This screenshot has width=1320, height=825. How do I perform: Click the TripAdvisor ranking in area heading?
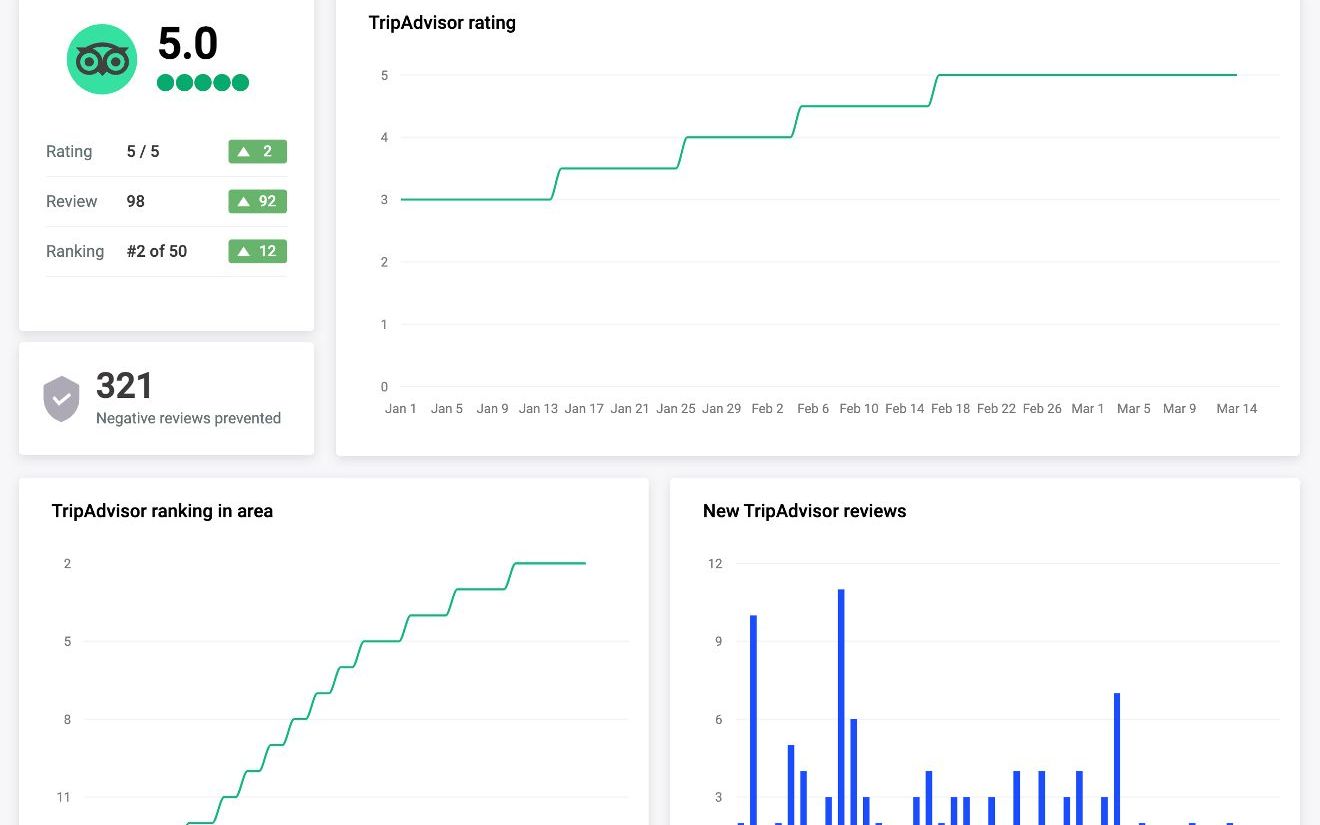click(162, 511)
